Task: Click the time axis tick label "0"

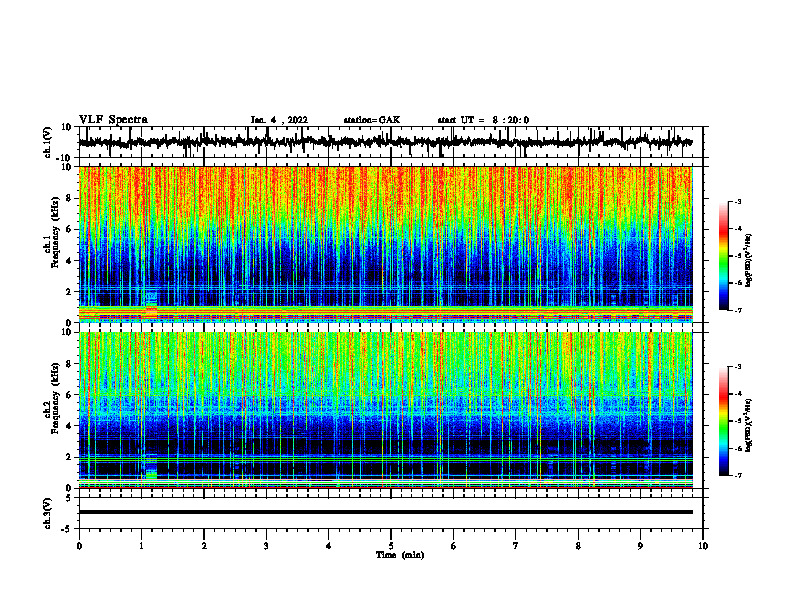Action: pos(79,546)
